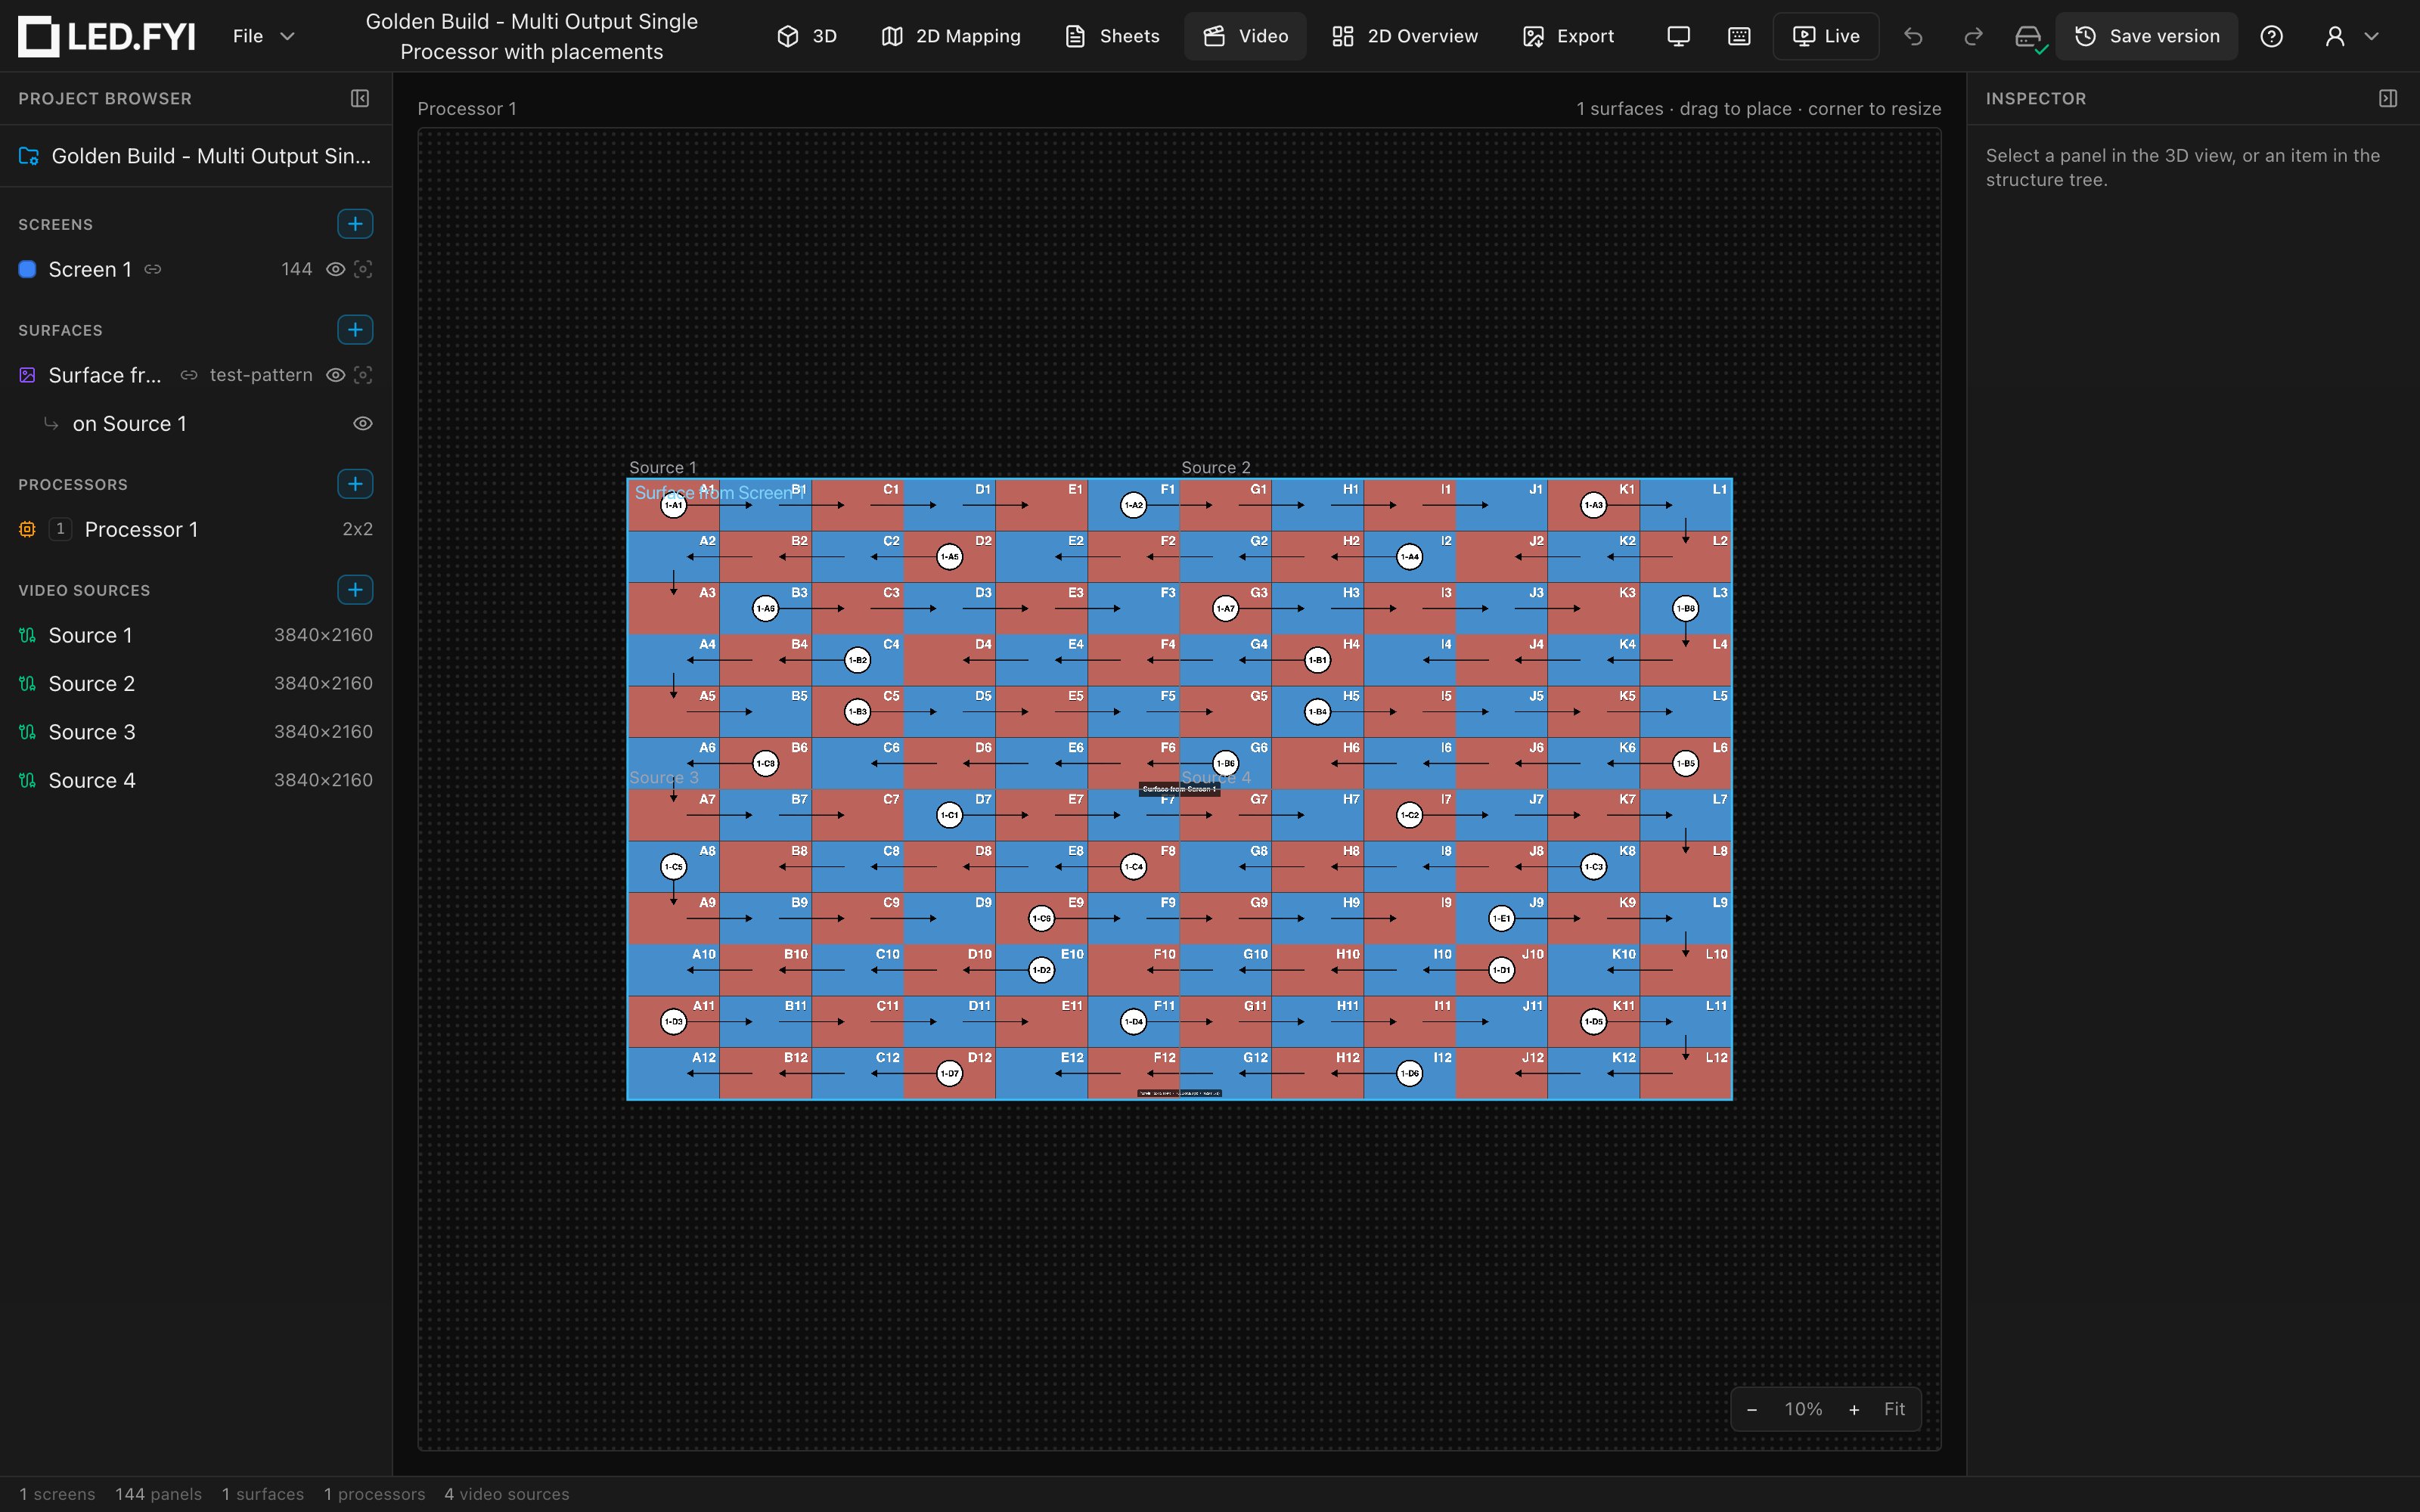Viewport: 2420px width, 1512px height.
Task: Click the undo arrow
Action: [1913, 36]
